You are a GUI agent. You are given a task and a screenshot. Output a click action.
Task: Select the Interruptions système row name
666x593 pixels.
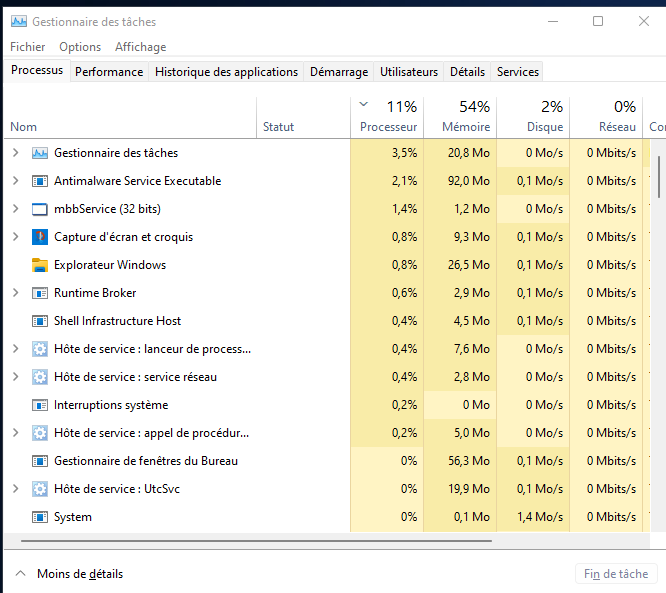point(111,405)
